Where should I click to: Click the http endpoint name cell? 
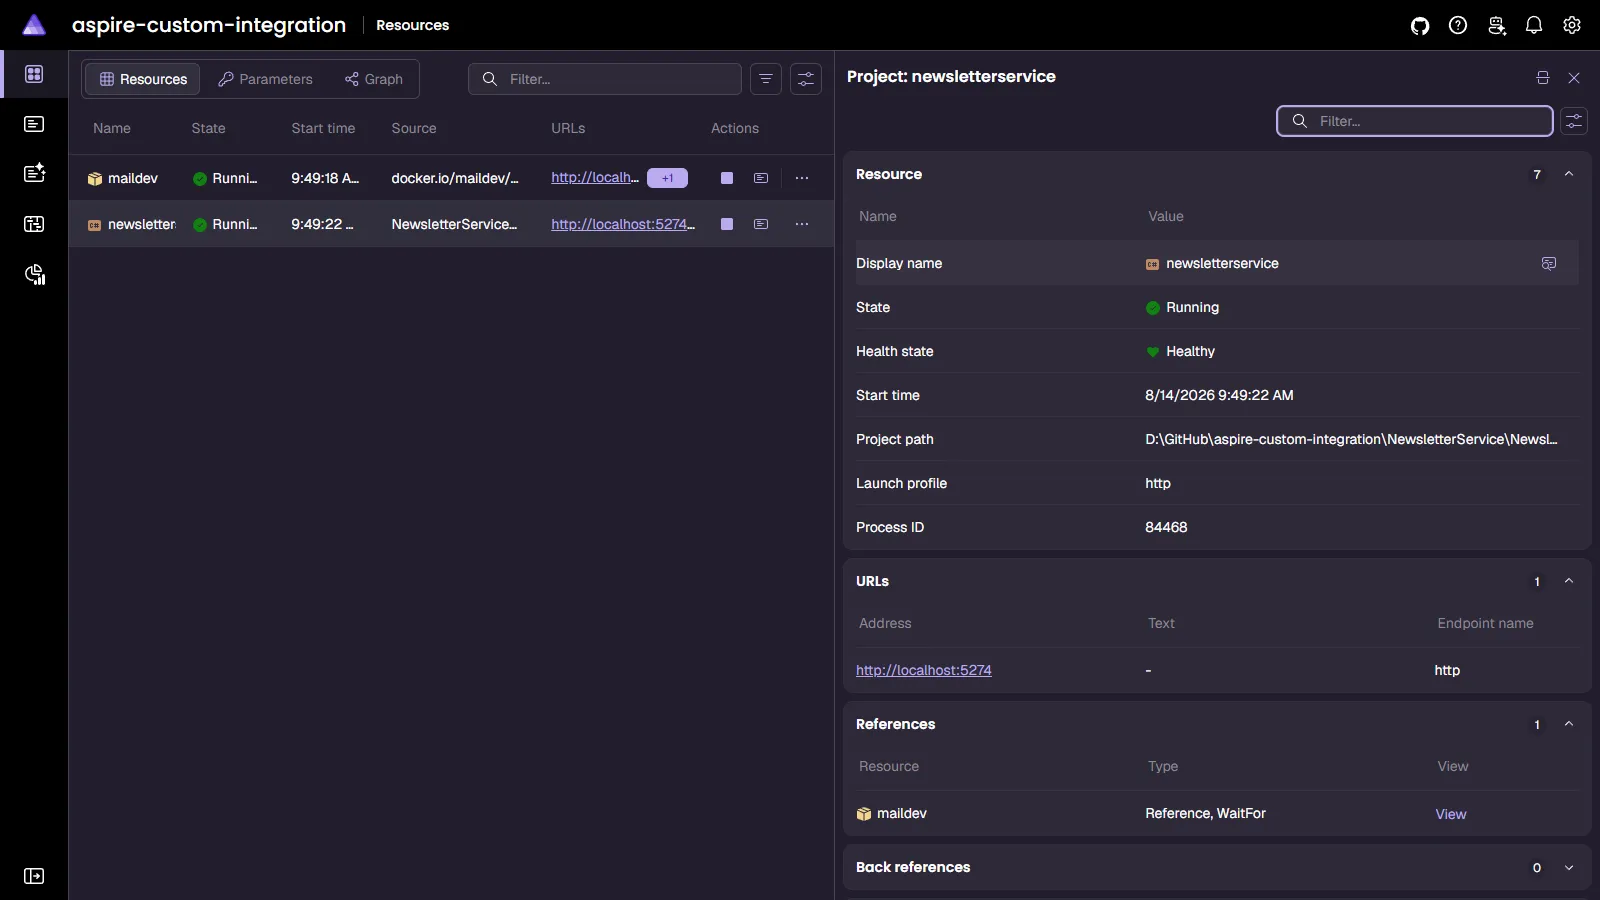tap(1447, 670)
